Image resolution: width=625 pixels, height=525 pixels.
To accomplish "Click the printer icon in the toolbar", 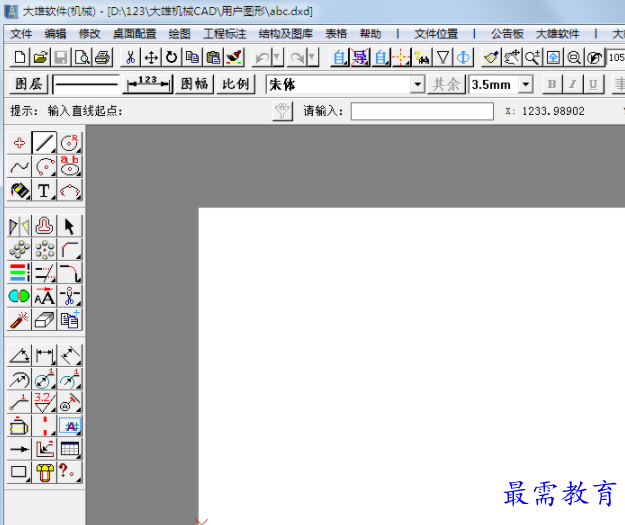I will pyautogui.click(x=102, y=58).
